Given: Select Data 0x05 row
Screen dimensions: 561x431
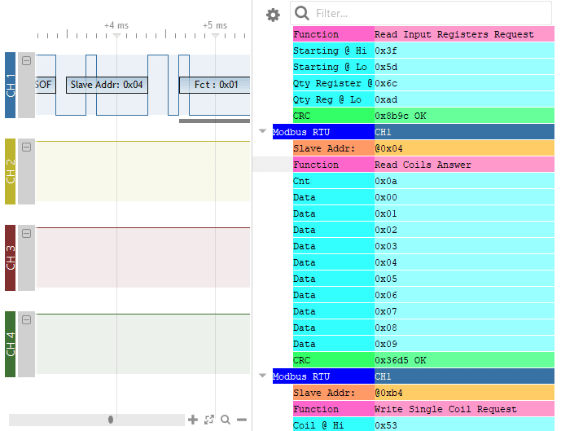Looking at the screenshot, I should click(424, 279).
